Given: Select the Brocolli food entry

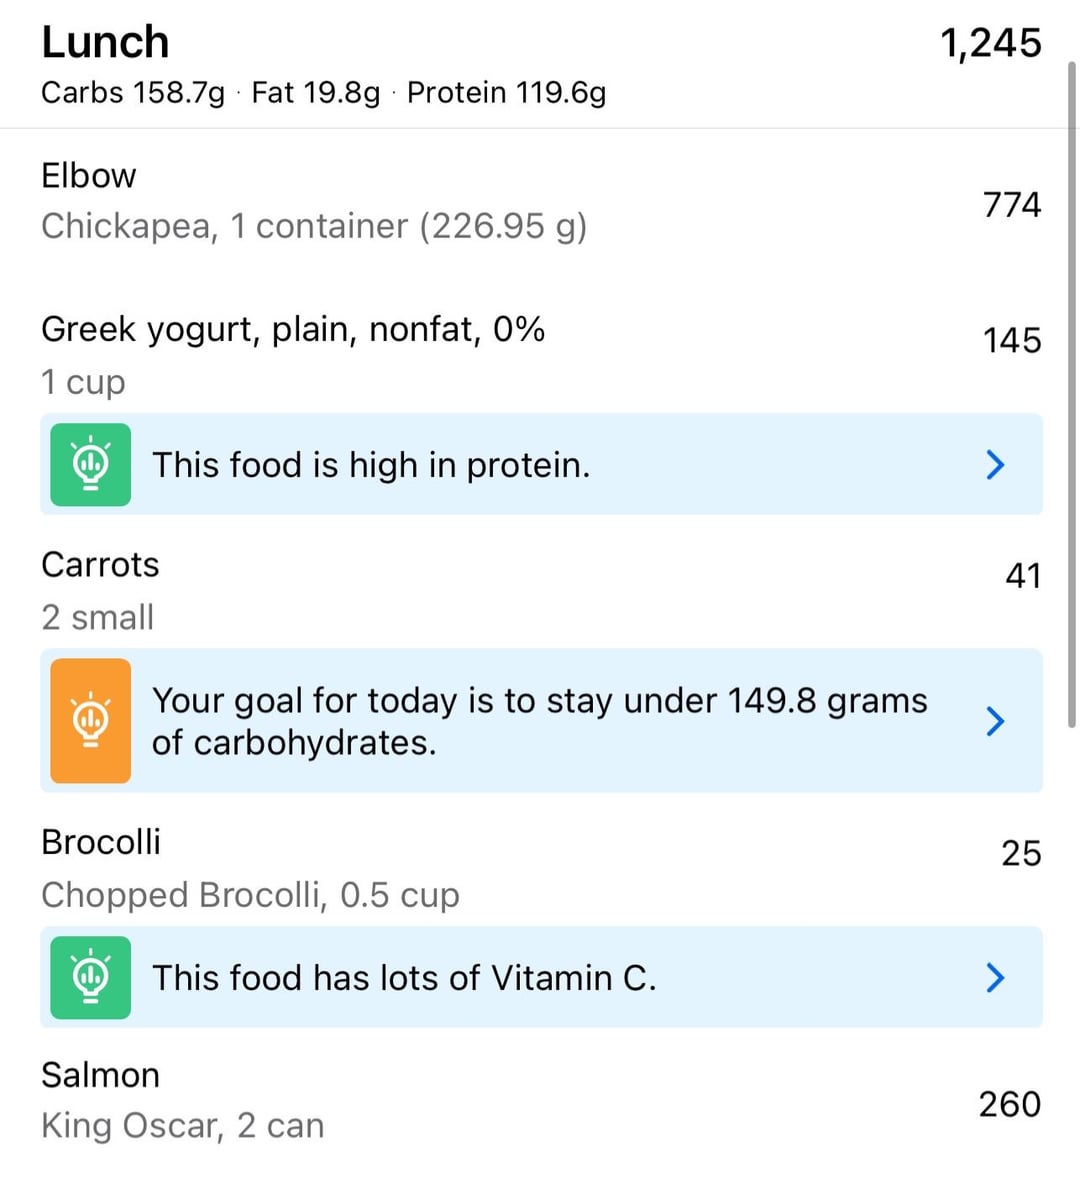Looking at the screenshot, I should tap(540, 868).
